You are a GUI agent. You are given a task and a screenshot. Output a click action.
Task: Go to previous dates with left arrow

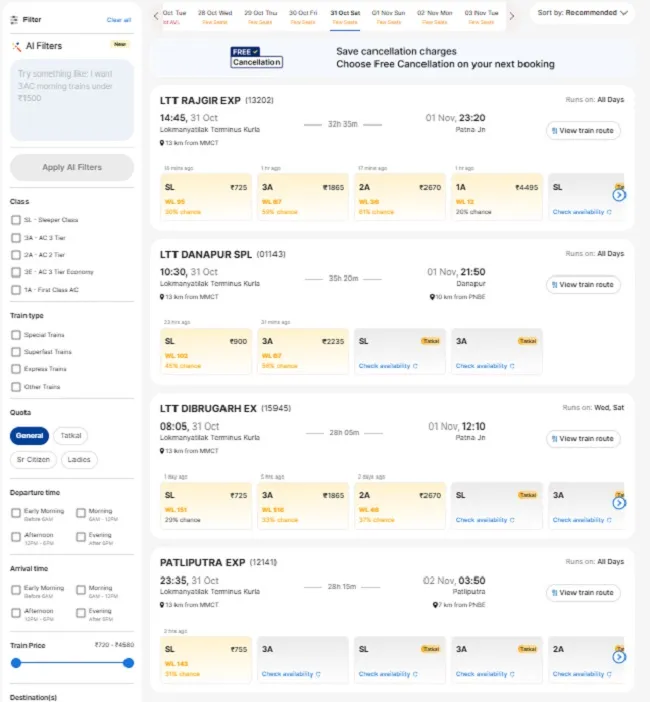pos(156,16)
